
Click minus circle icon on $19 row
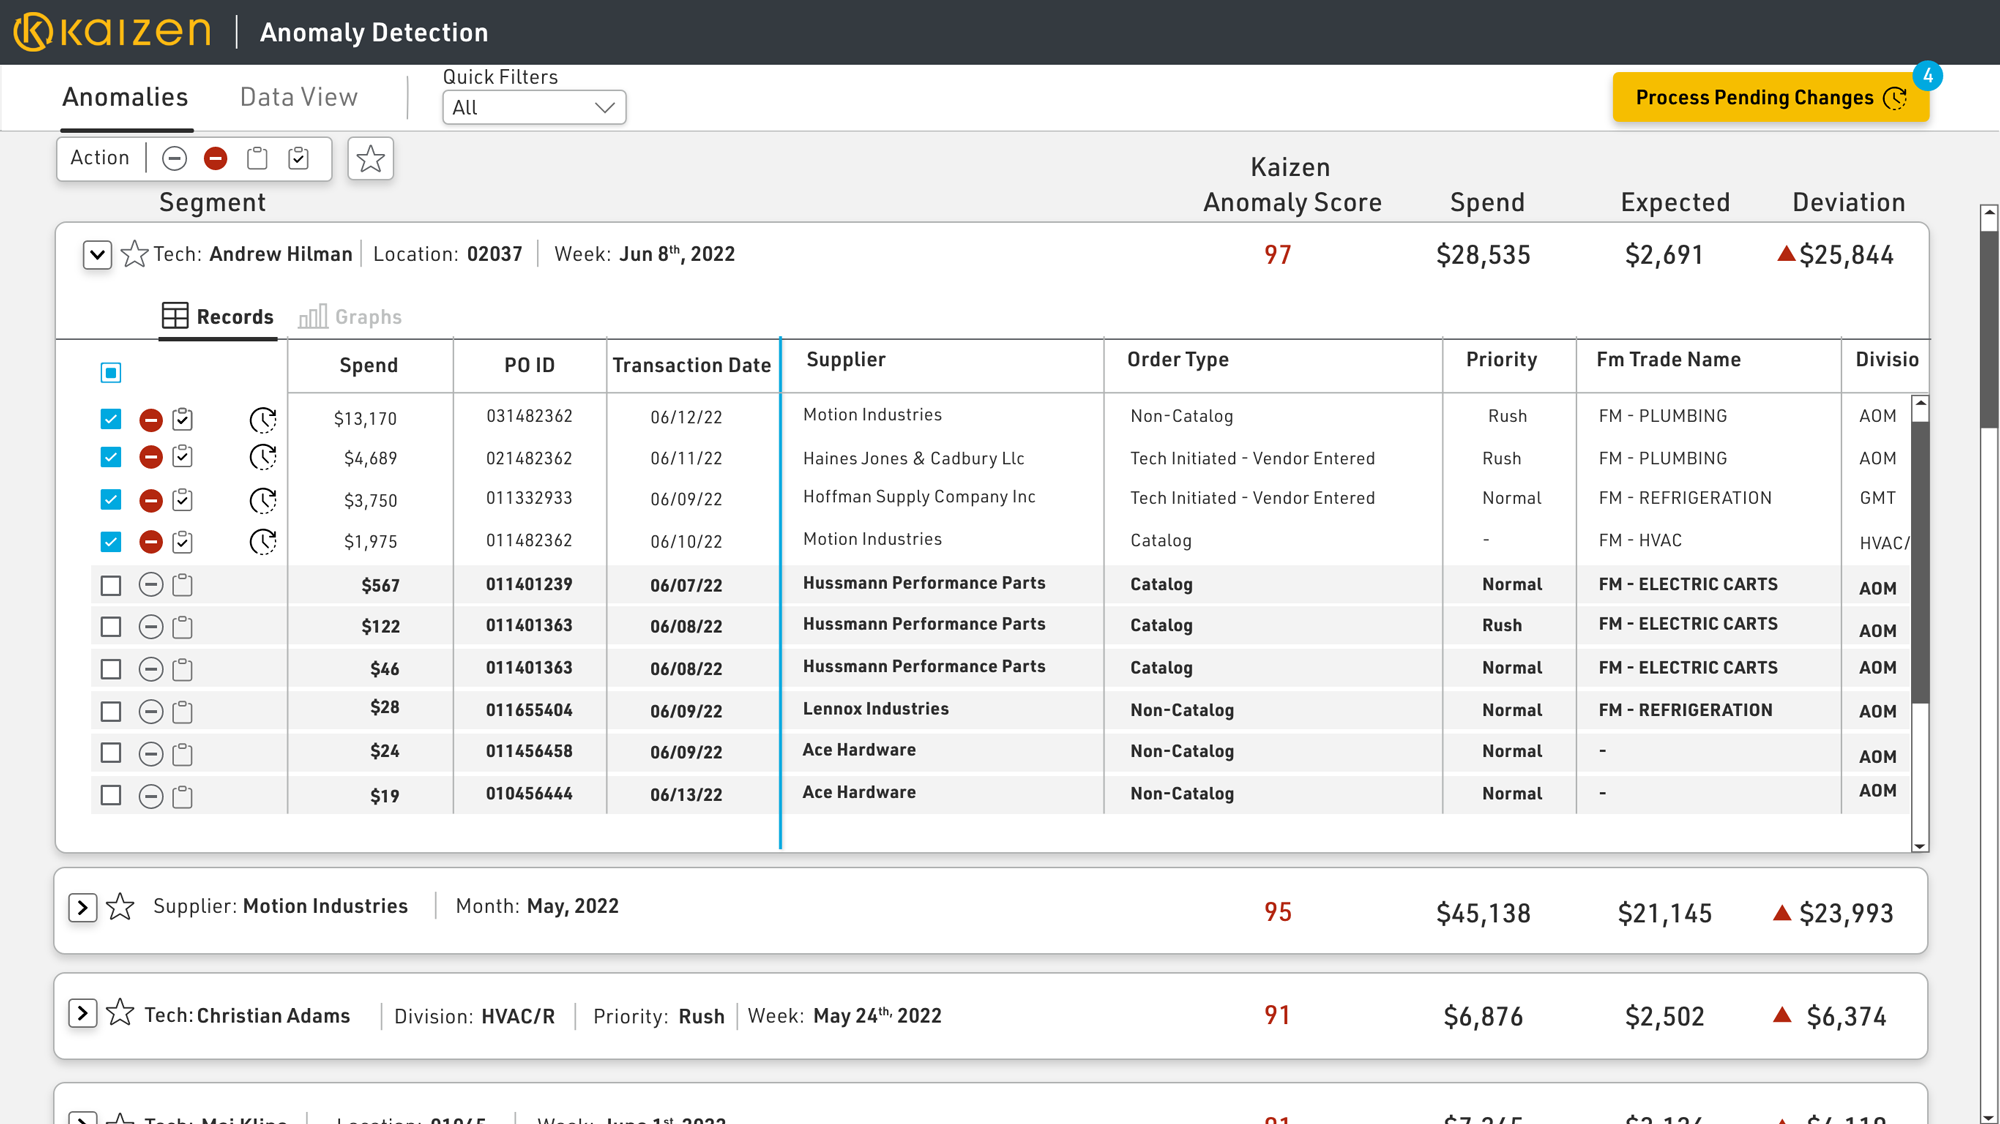coord(151,797)
